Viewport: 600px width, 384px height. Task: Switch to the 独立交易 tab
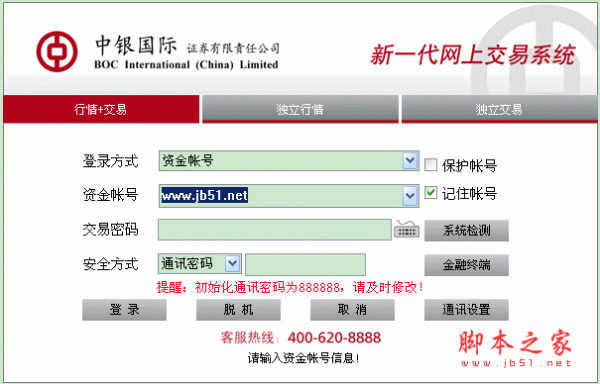point(499,109)
